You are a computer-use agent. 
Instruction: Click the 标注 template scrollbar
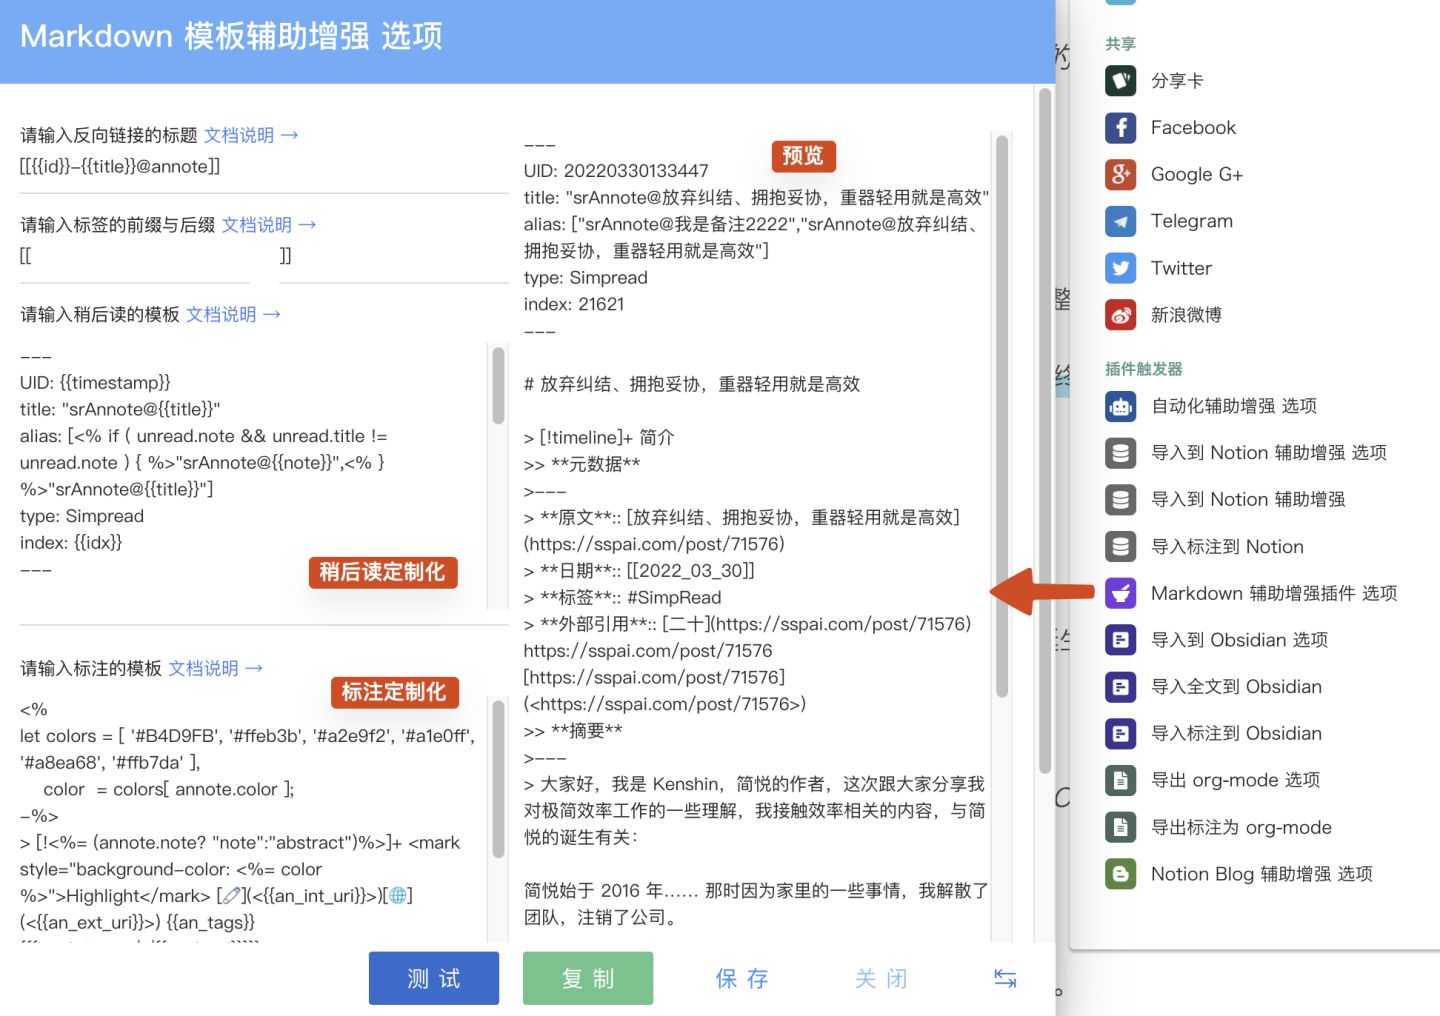[498, 780]
